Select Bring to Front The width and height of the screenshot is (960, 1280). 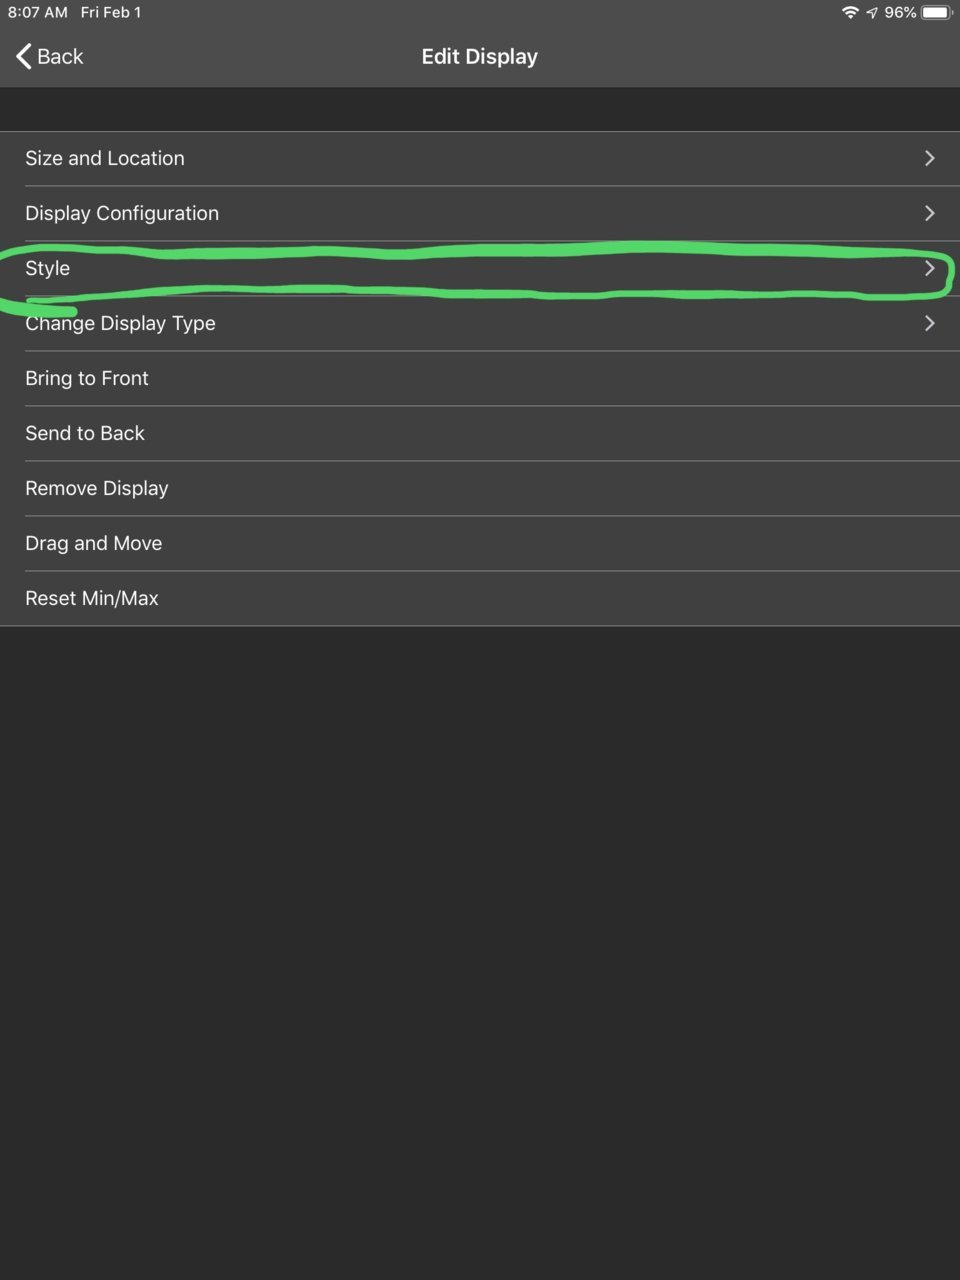tap(480, 378)
